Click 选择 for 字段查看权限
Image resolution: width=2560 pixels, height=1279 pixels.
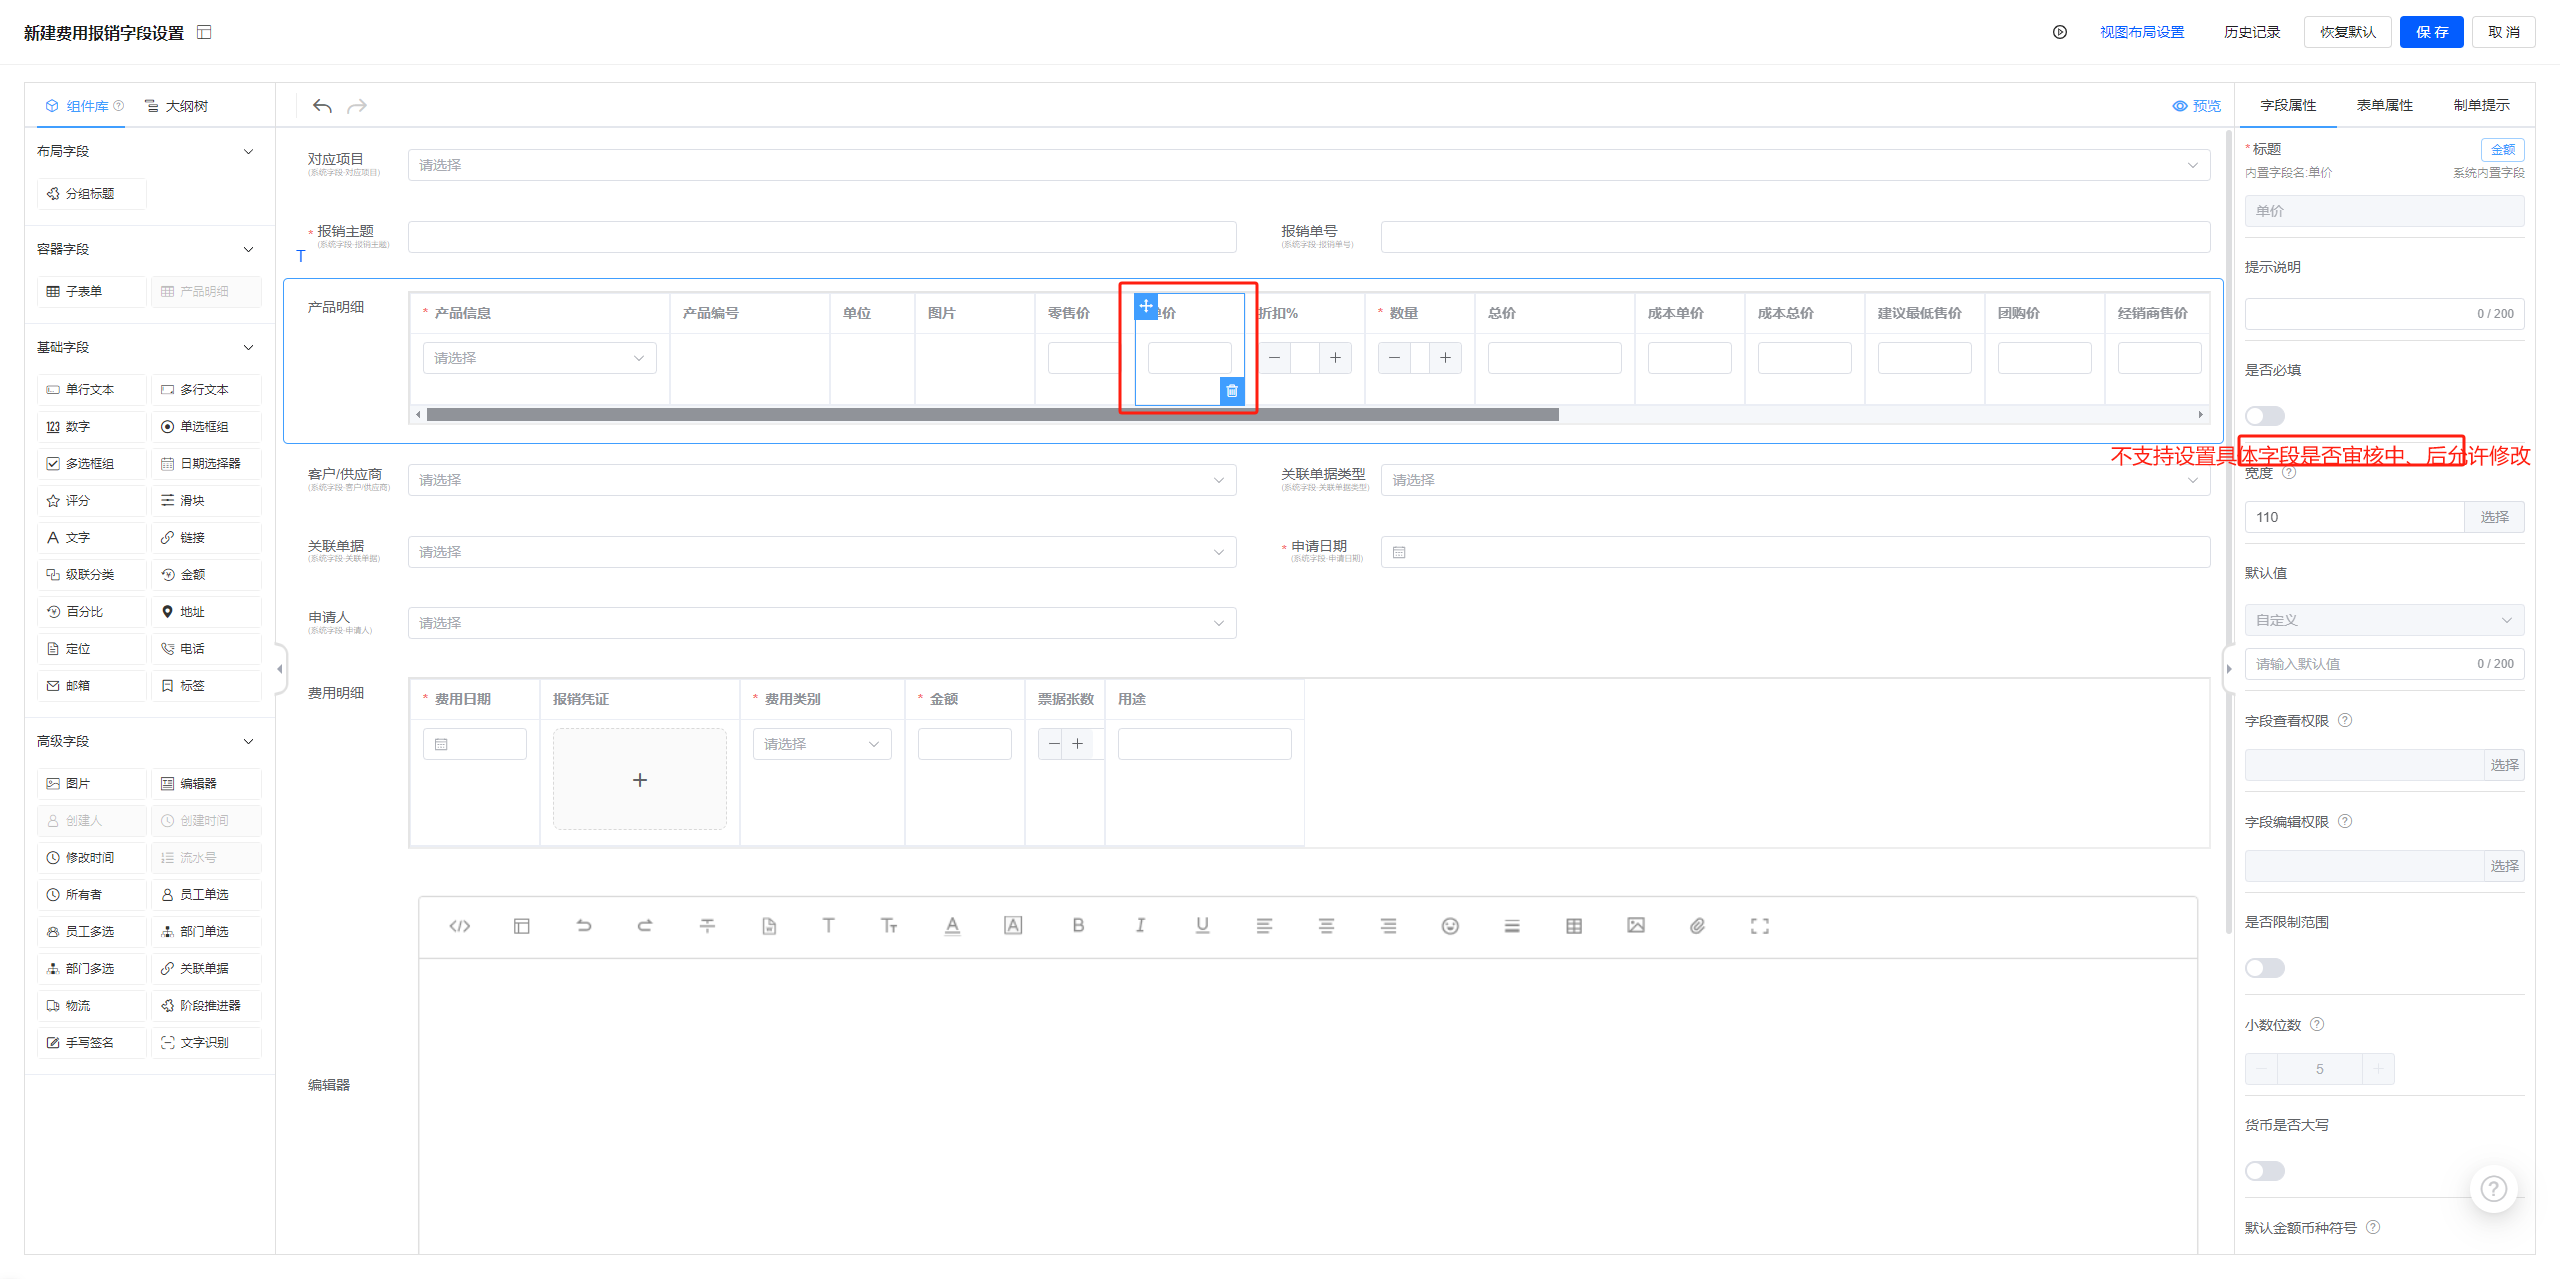pos(2504,765)
